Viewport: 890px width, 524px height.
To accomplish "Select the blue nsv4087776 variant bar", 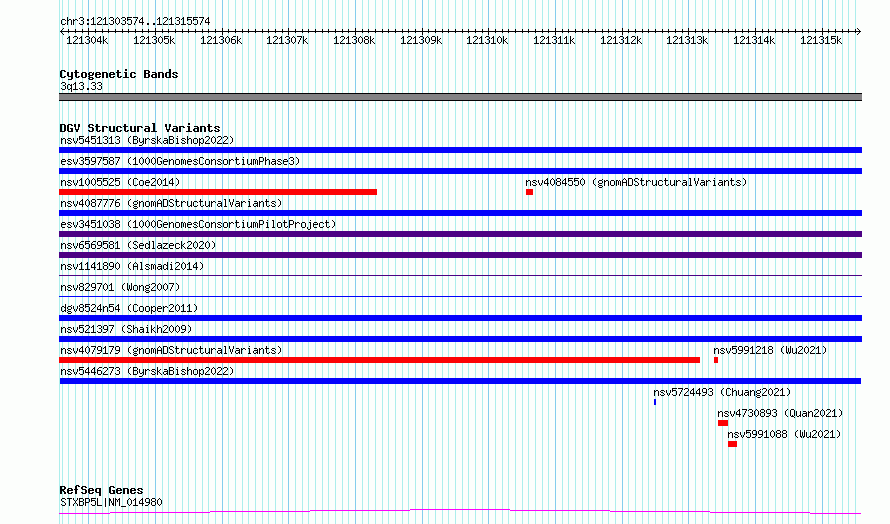I will 460,213.
